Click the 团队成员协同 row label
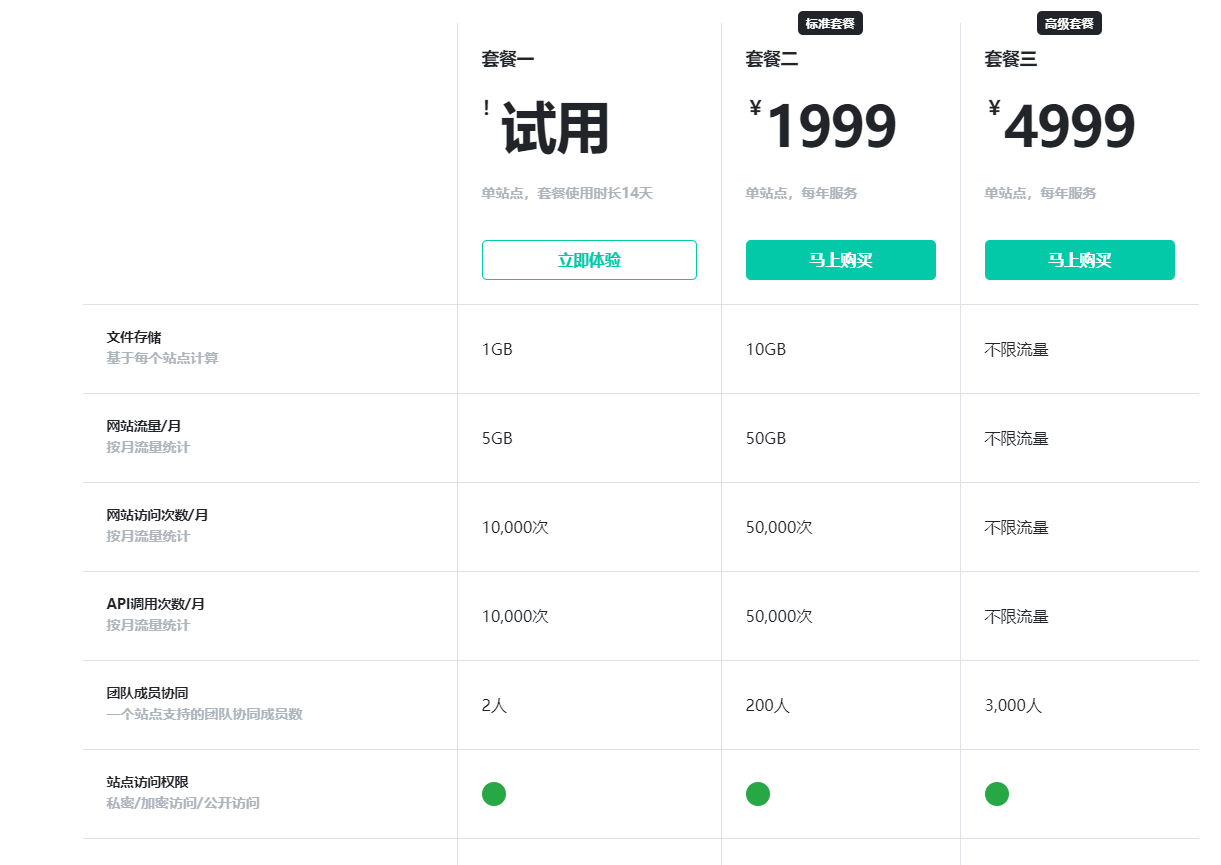This screenshot has height=865, width=1221. [x=148, y=693]
